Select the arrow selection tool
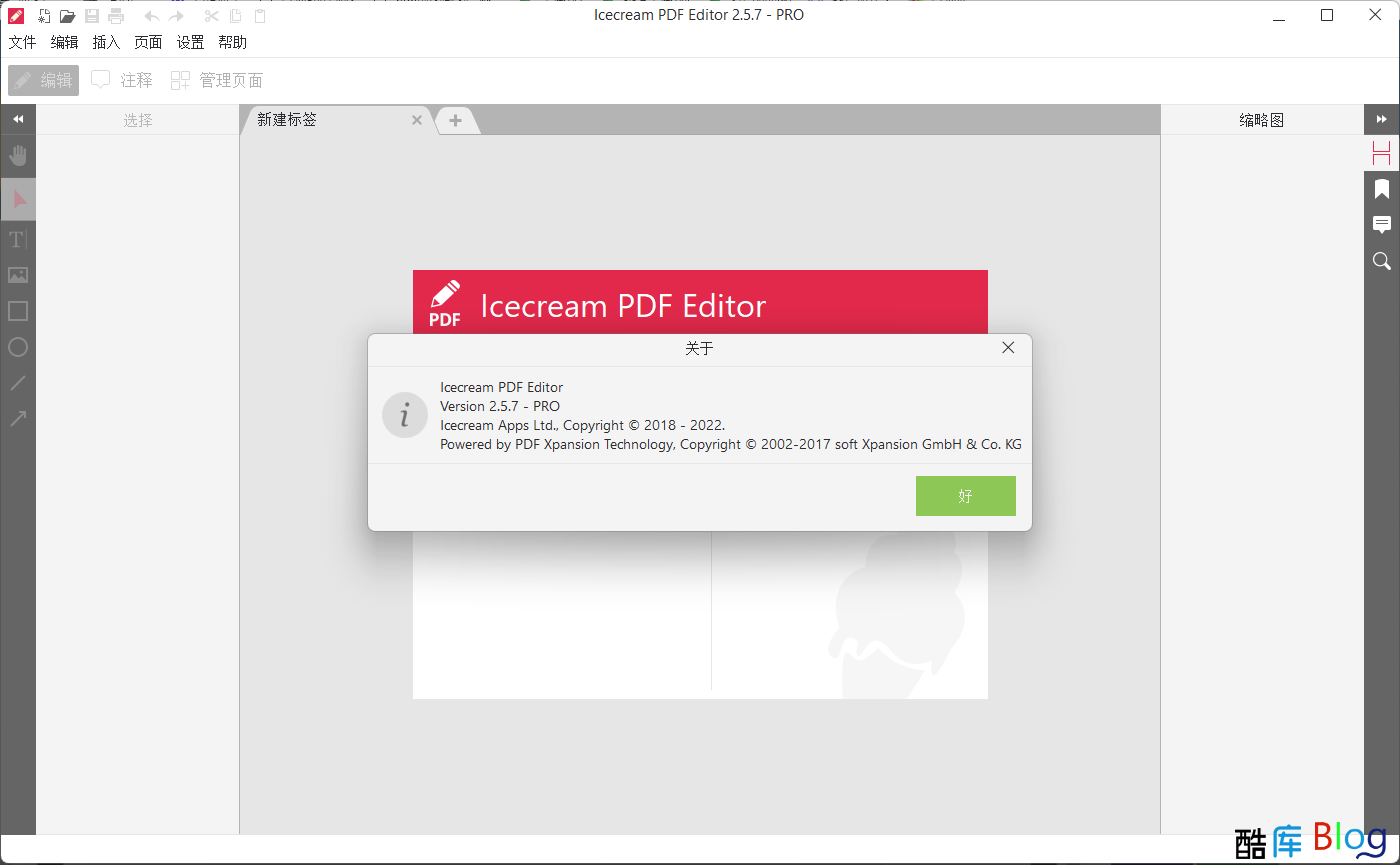This screenshot has width=1400, height=865. pyautogui.click(x=18, y=199)
